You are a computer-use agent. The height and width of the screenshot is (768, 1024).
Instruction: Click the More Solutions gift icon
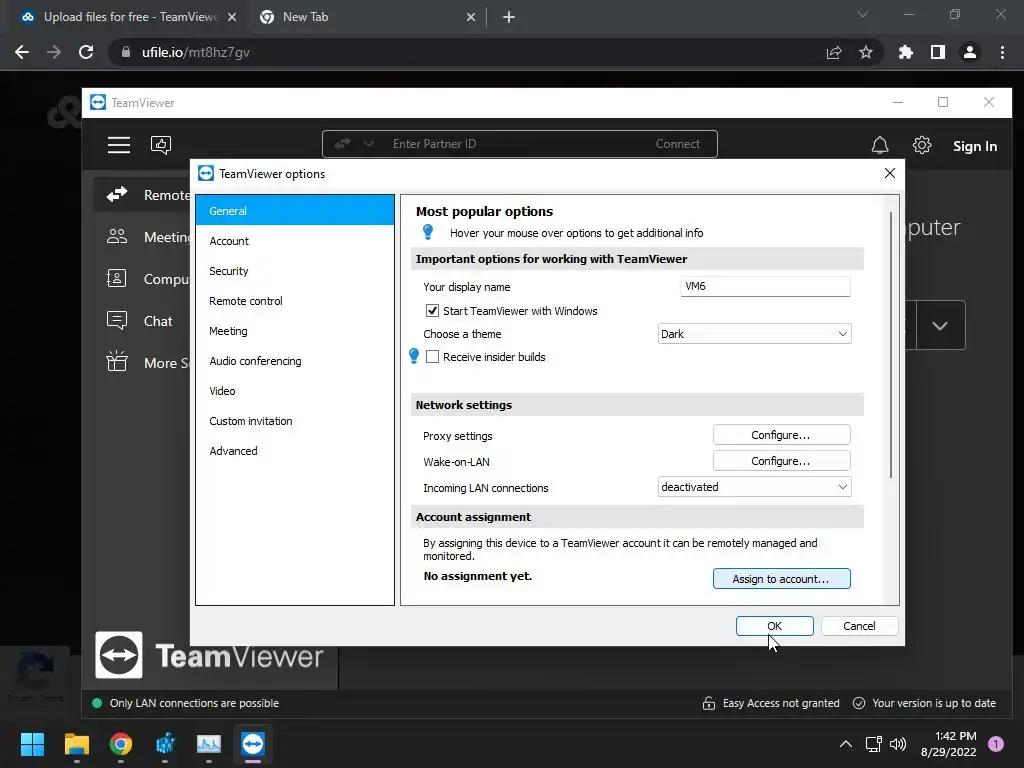point(117,361)
